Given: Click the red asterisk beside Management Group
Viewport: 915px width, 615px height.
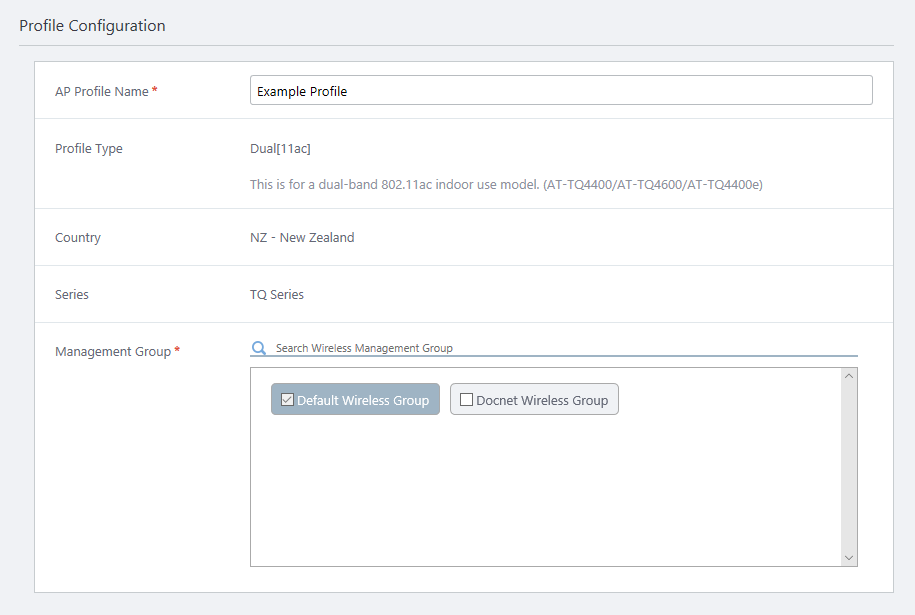Looking at the screenshot, I should pos(177,351).
